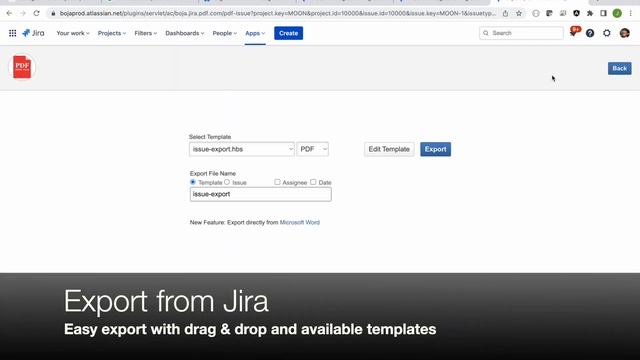Image resolution: width=640 pixels, height=360 pixels.
Task: Click the Jira Search box
Action: [x=521, y=33]
